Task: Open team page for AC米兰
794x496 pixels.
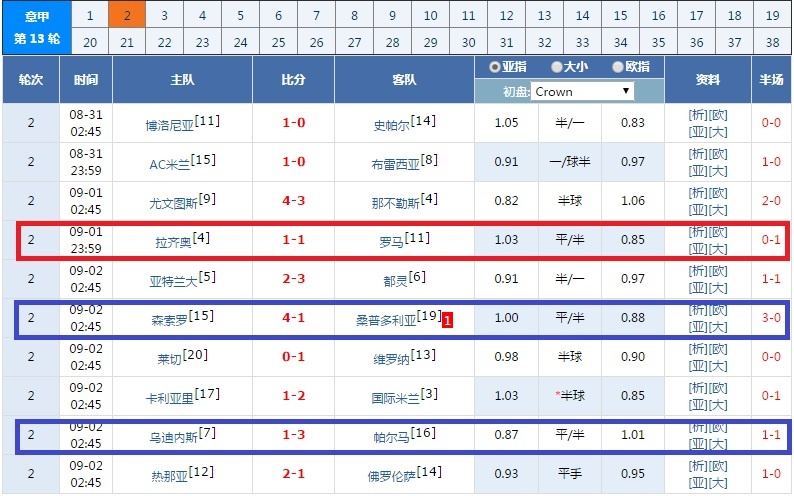Action: [x=170, y=164]
